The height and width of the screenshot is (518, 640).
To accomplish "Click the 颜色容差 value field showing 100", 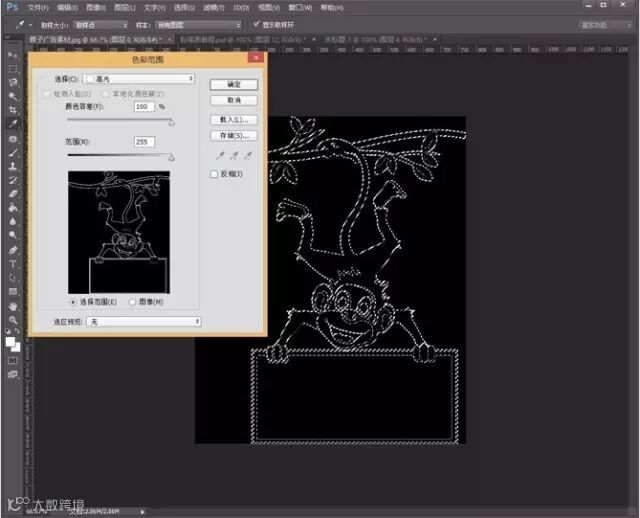I will (x=144, y=107).
